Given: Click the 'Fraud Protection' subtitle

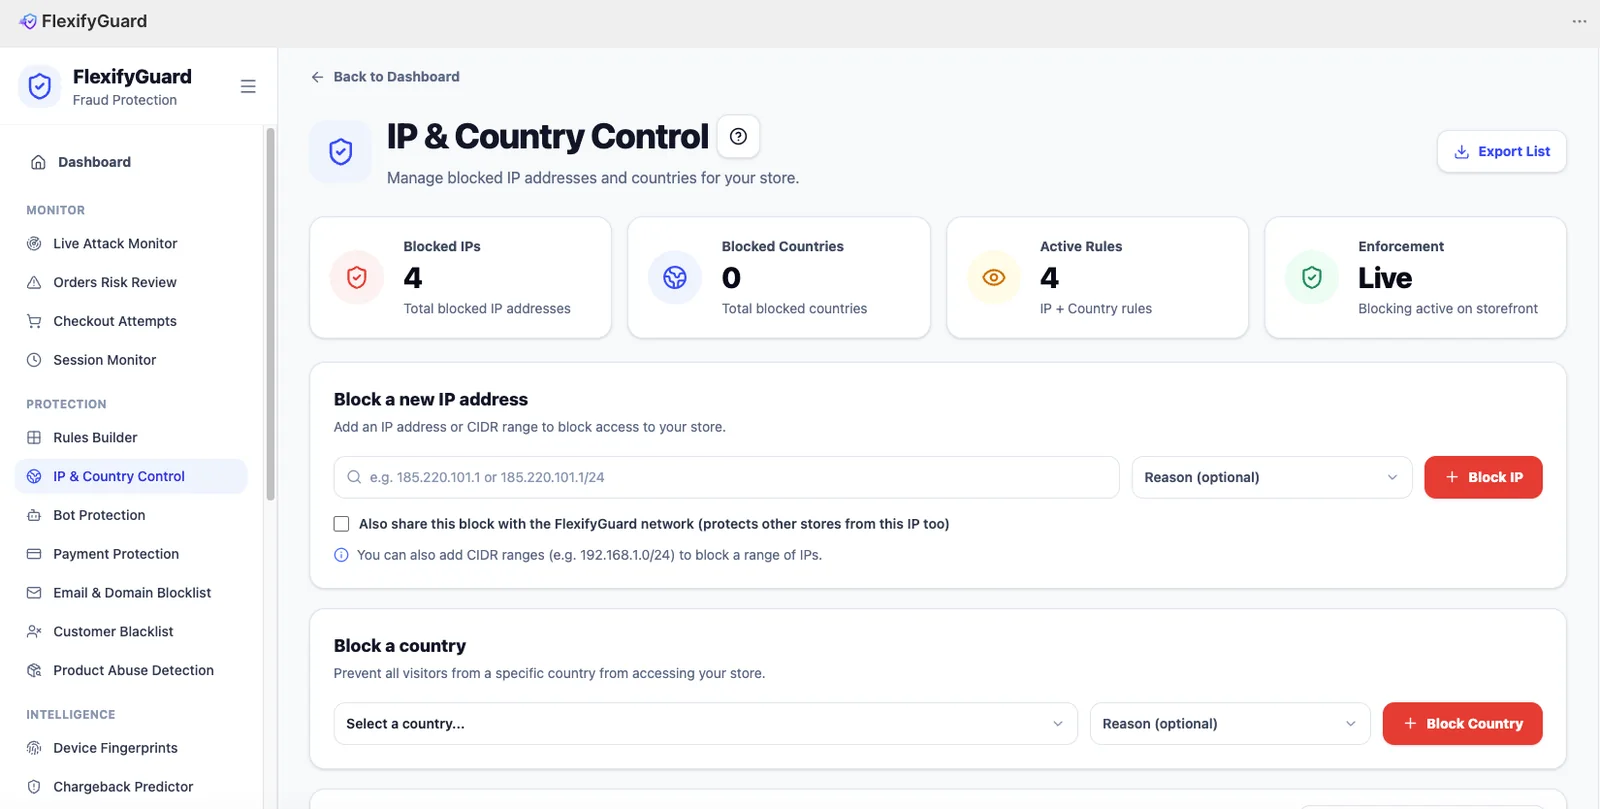Looking at the screenshot, I should click(125, 100).
